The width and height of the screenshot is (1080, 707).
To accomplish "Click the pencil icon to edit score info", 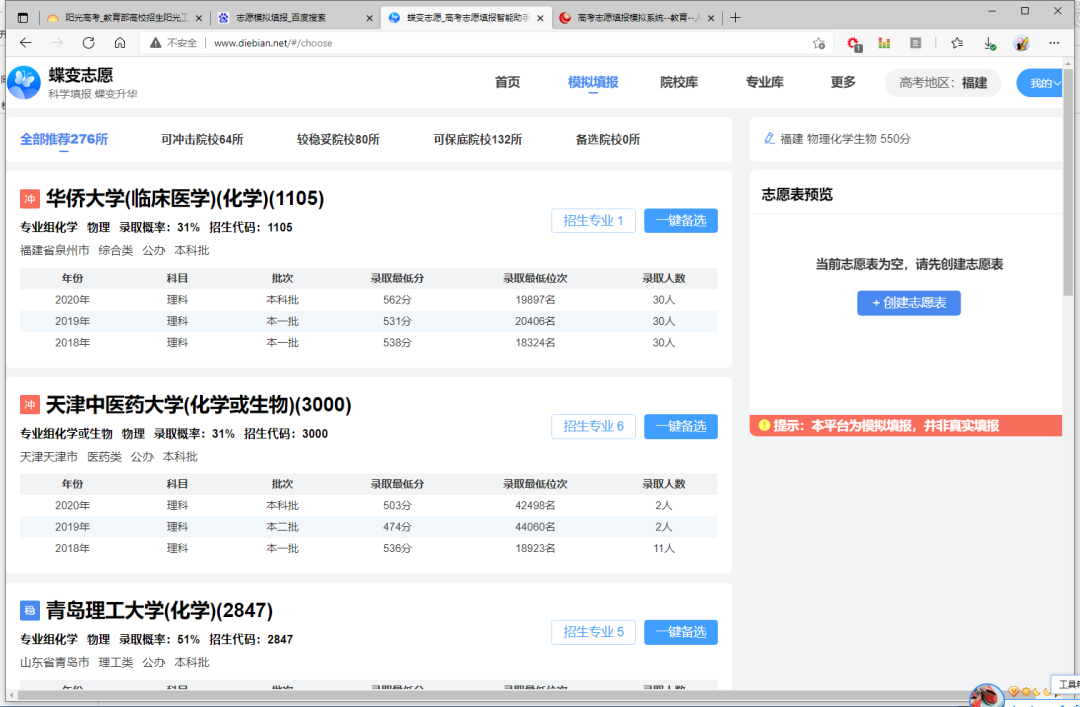I will coord(769,138).
